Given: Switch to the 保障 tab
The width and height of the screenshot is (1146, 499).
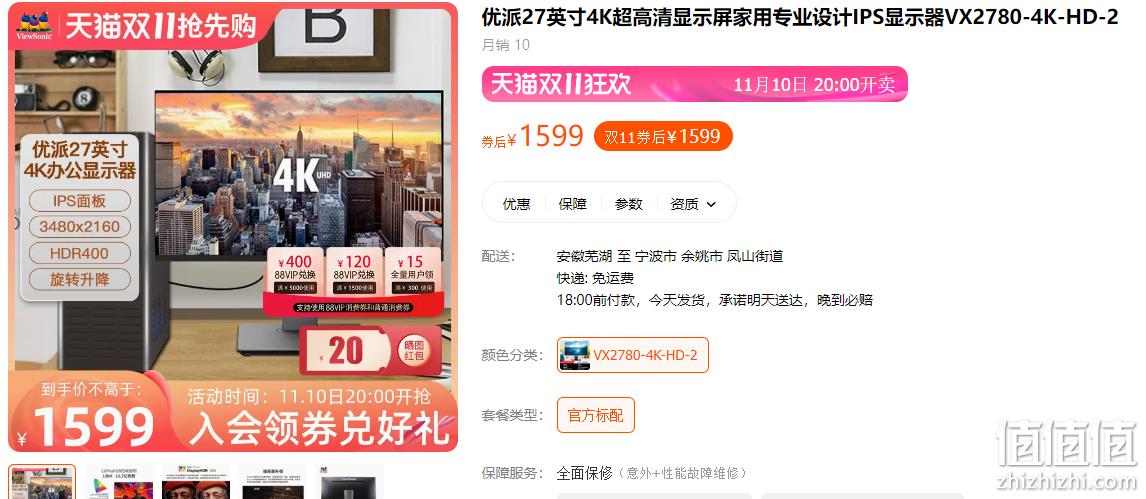Looking at the screenshot, I should pyautogui.click(x=572, y=204).
